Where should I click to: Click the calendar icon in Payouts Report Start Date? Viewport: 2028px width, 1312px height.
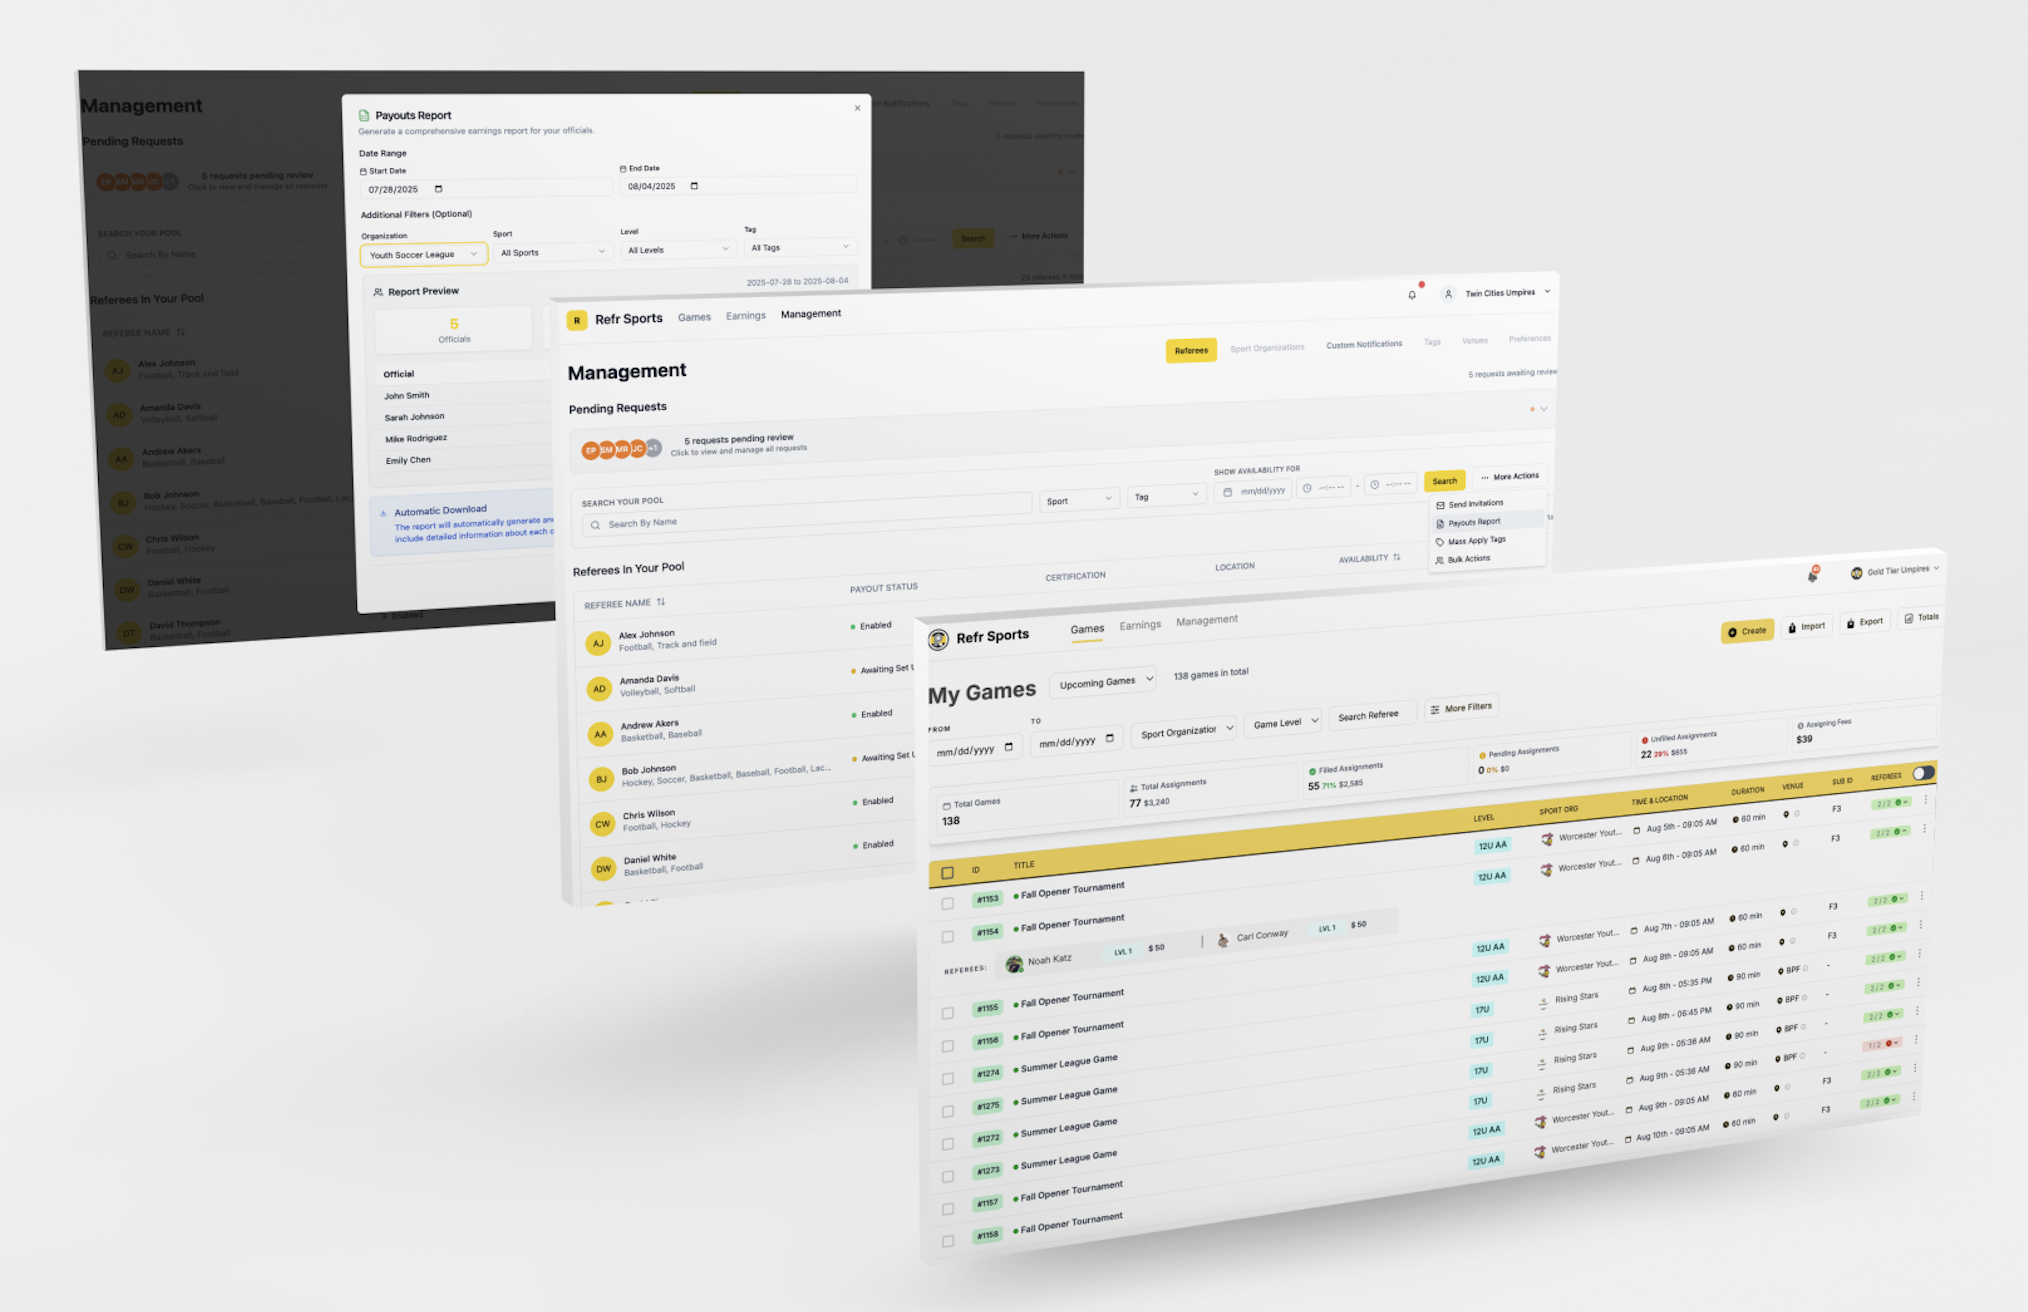[x=438, y=189]
